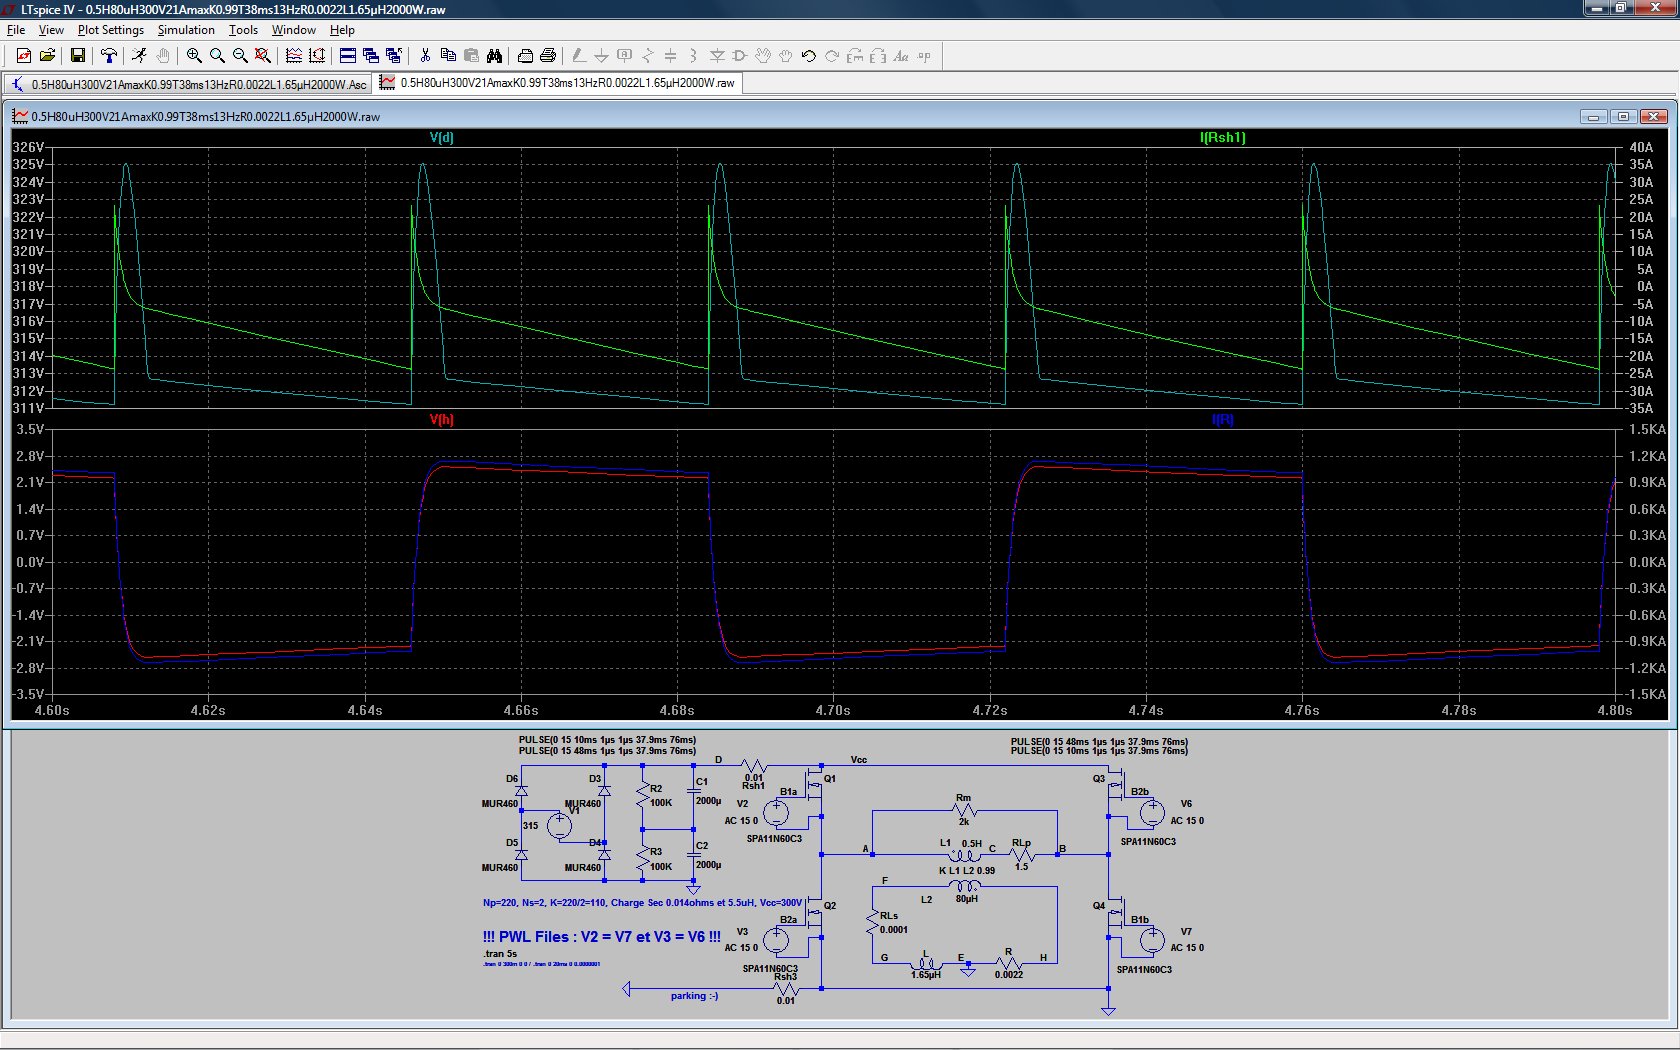
Task: Click the Pick Visible Traces icon
Action: click(294, 56)
